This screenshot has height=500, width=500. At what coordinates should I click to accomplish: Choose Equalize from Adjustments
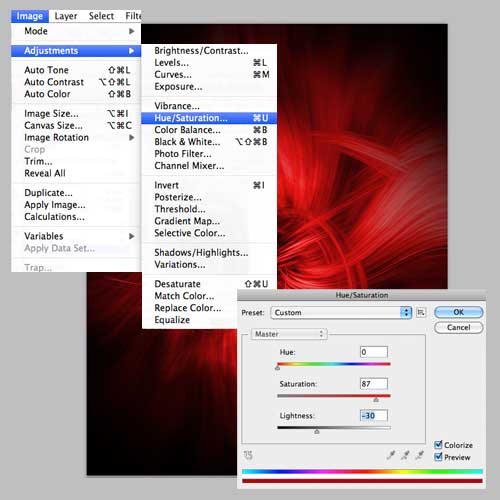pyautogui.click(x=189, y=320)
